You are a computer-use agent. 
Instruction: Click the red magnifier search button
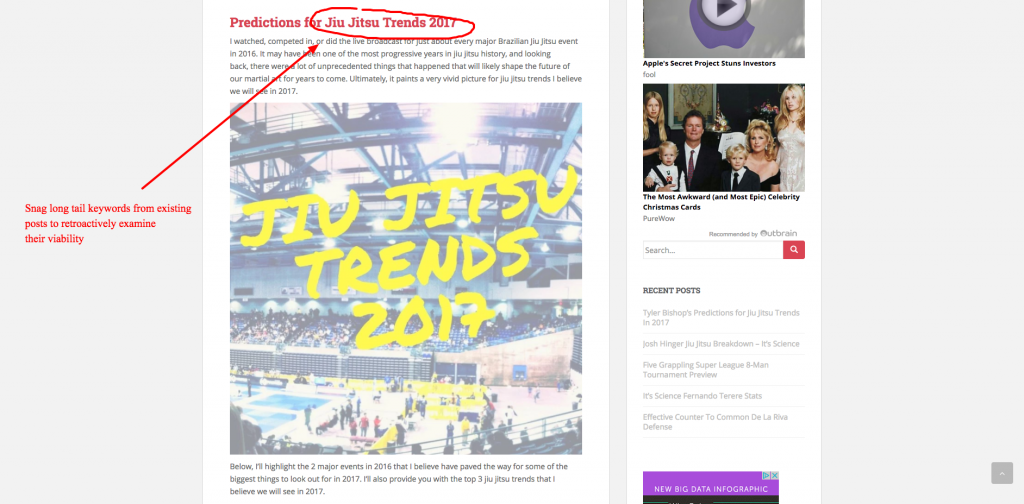click(793, 249)
